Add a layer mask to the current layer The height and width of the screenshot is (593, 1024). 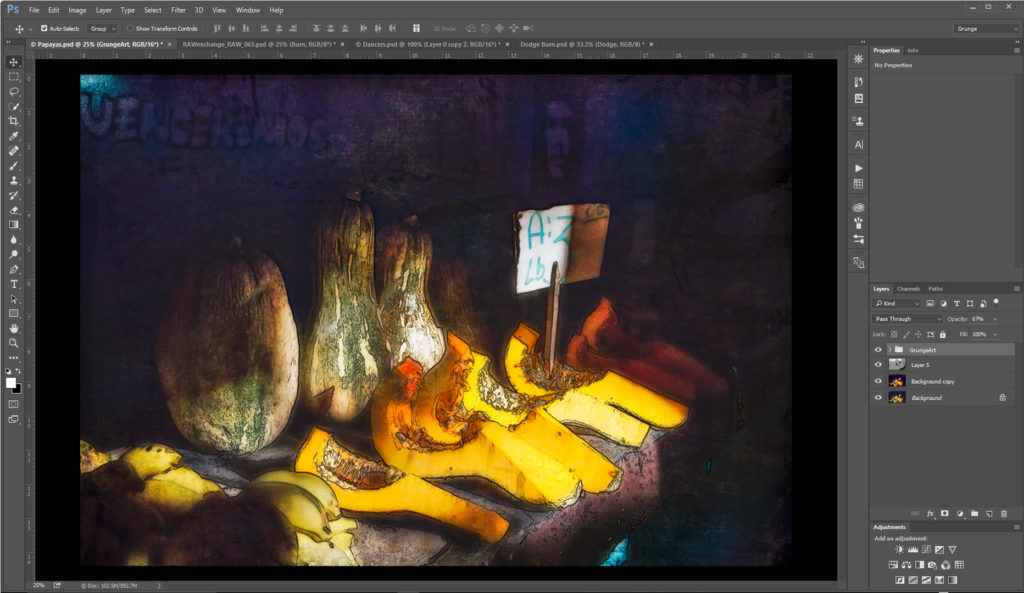click(x=944, y=513)
